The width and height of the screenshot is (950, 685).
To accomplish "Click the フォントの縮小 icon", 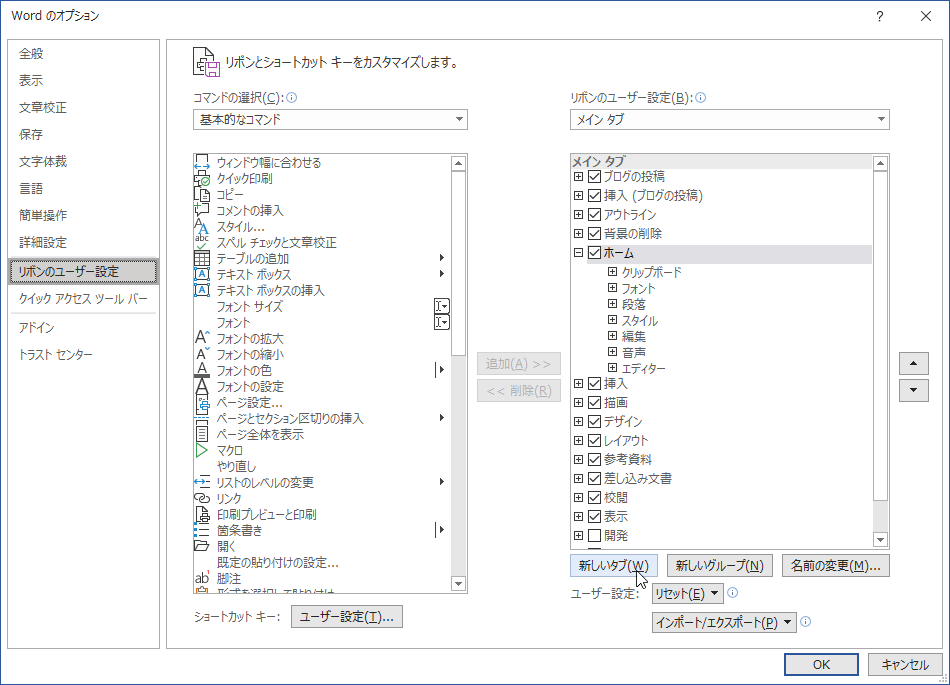I will tap(202, 354).
